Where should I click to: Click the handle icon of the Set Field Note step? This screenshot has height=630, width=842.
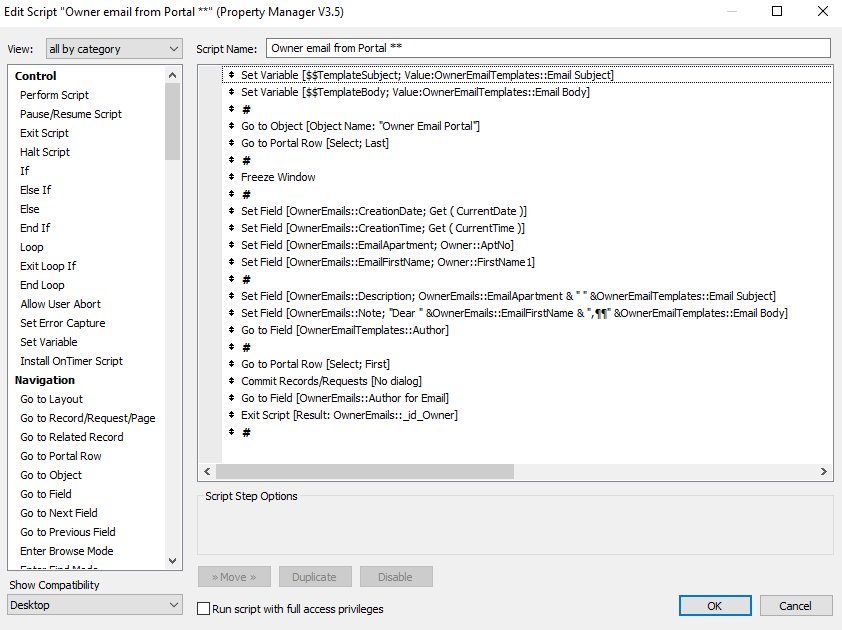[231, 313]
